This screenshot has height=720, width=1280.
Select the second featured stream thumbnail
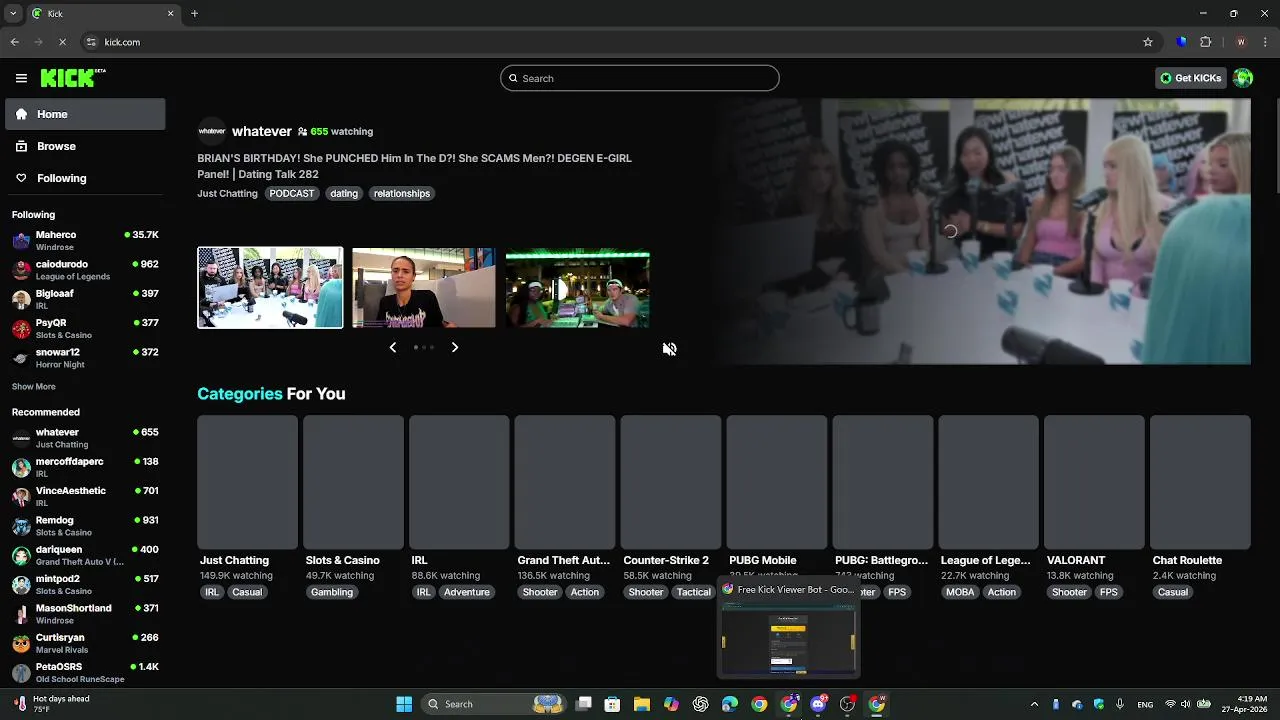424,288
